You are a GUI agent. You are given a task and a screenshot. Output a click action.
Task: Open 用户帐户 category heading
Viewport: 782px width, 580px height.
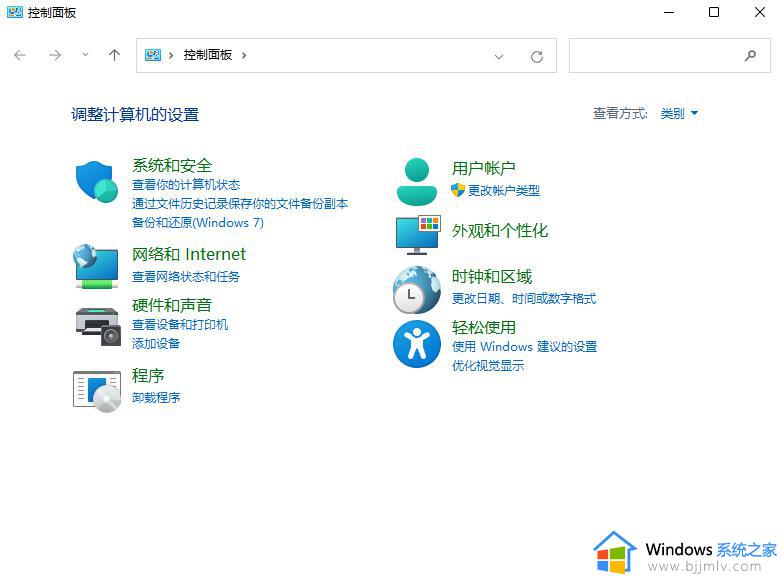click(x=484, y=168)
